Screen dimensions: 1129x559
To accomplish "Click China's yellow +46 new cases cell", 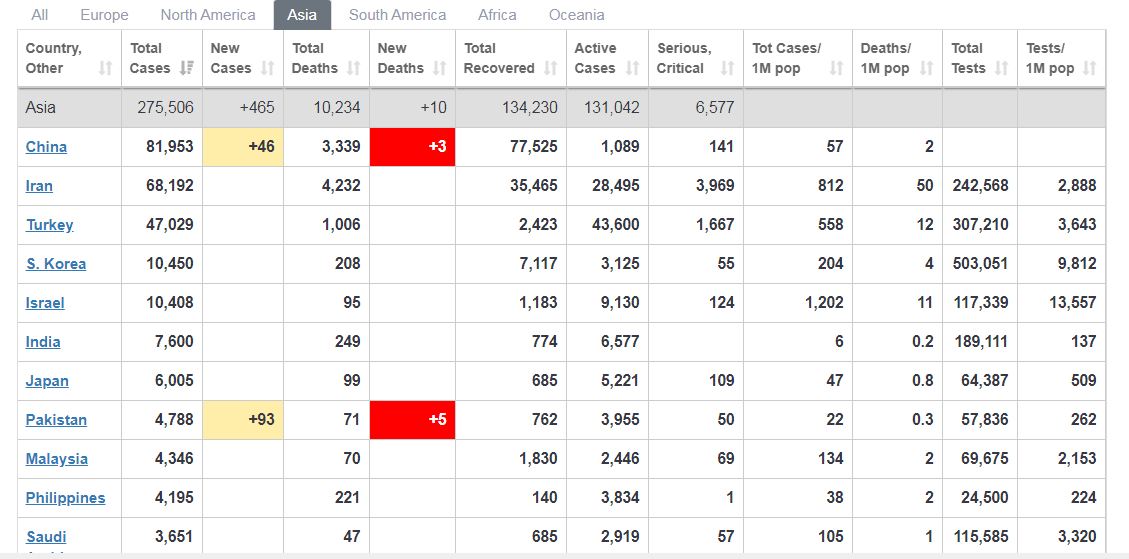I will 243,146.
